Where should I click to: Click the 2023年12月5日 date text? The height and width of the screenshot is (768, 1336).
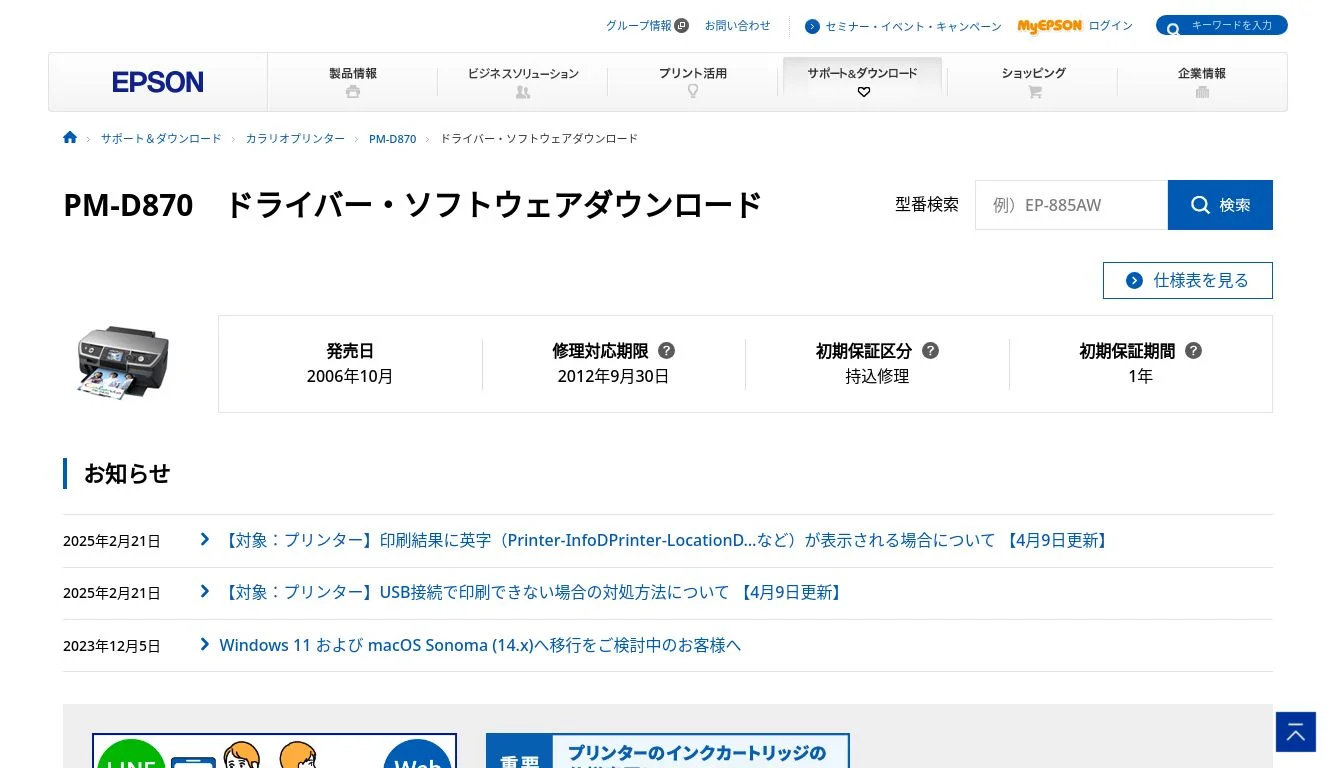coord(112,646)
